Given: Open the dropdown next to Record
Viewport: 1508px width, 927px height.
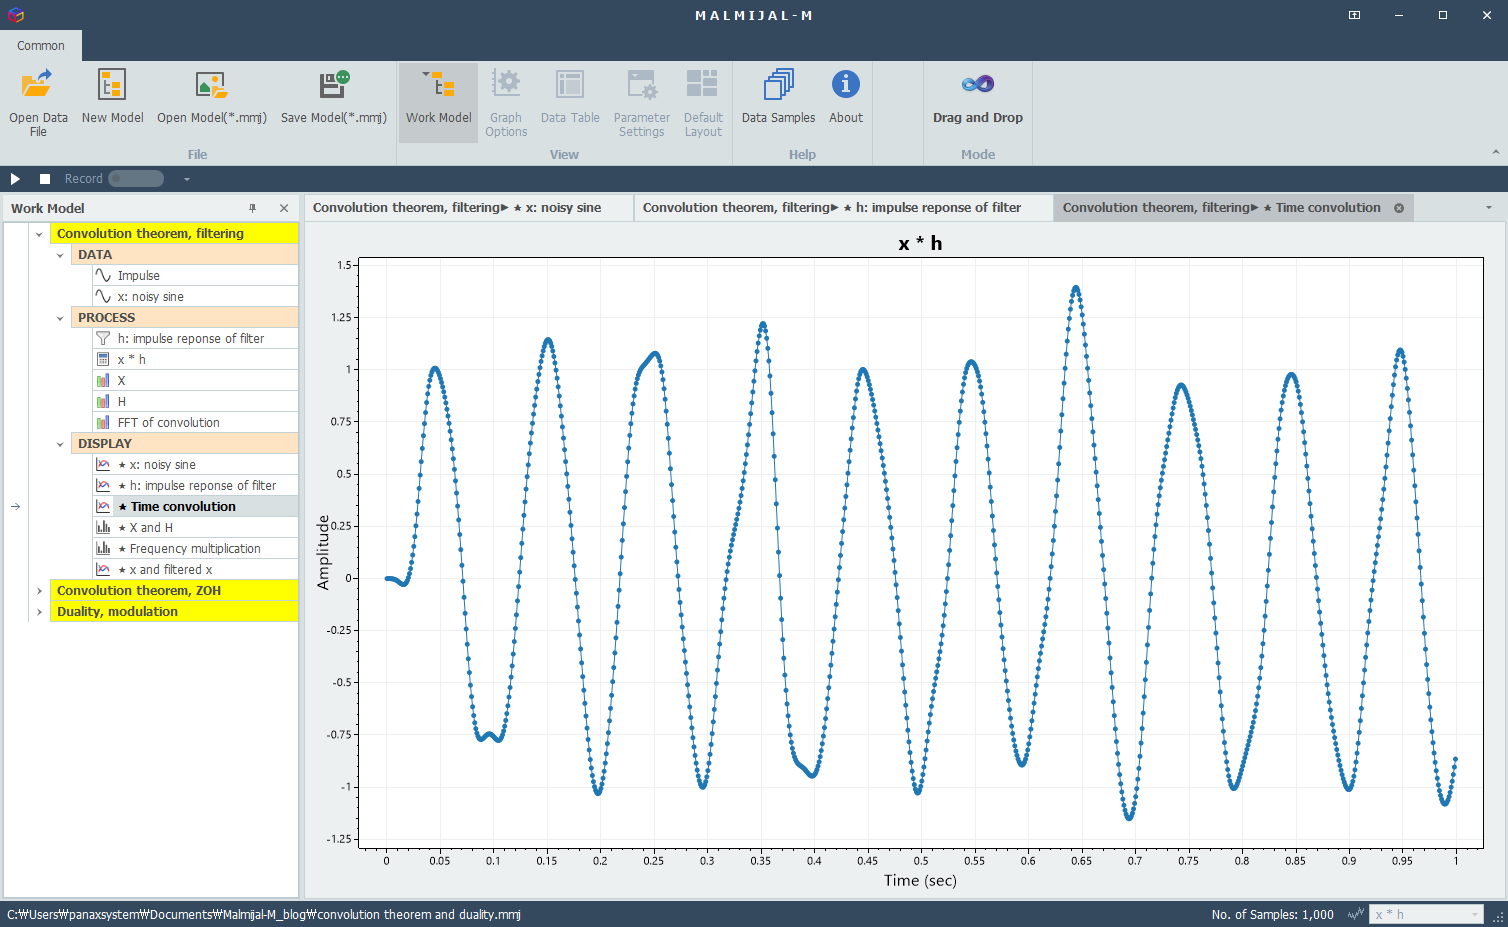Looking at the screenshot, I should click(x=186, y=179).
